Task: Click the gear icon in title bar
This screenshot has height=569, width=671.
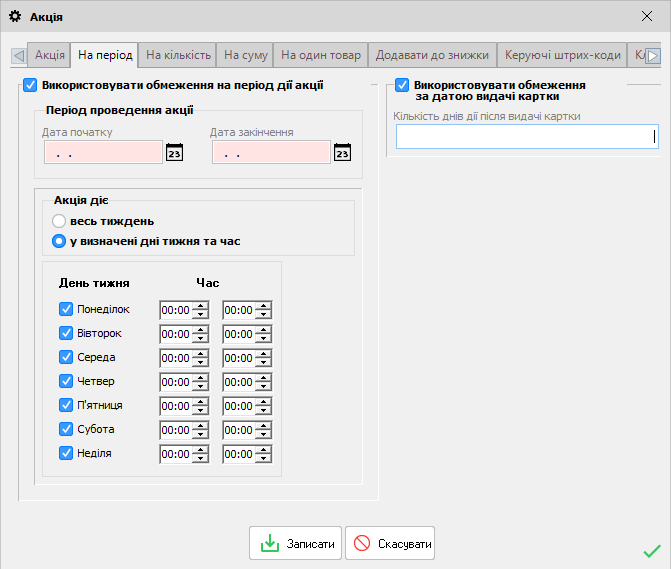Action: pos(15,15)
